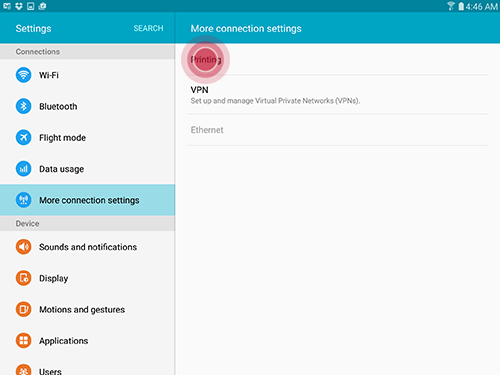The image size is (500, 375).
Task: Open the Wi-Fi settings entry
Action: tap(87, 75)
